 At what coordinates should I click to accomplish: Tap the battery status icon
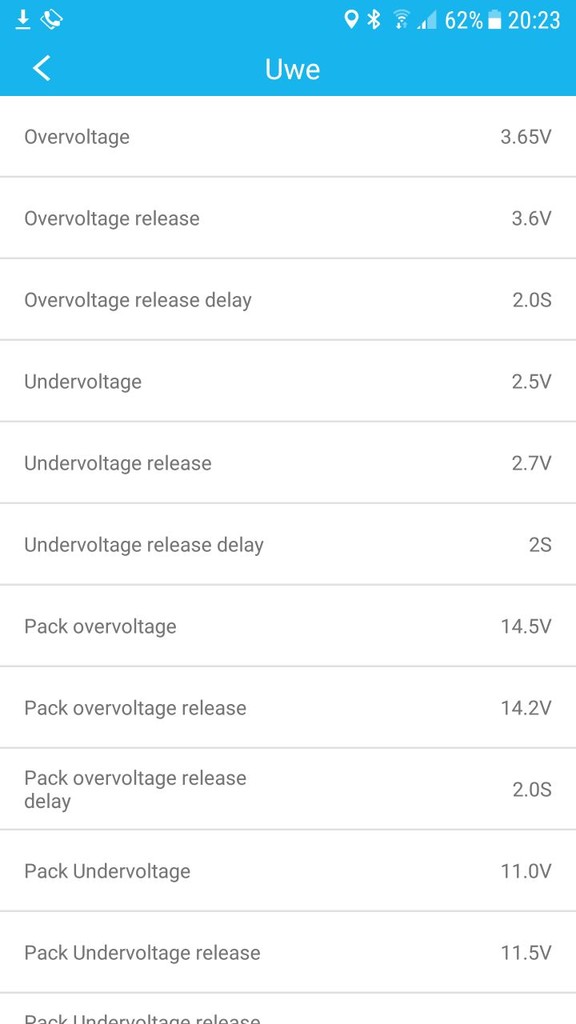[x=495, y=21]
